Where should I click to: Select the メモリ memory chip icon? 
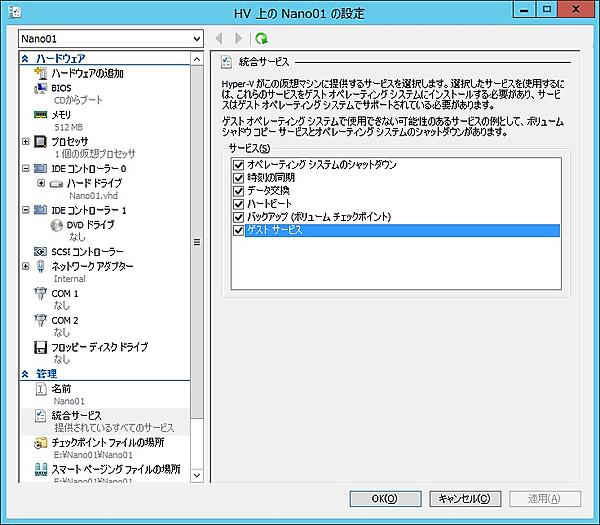(41, 115)
